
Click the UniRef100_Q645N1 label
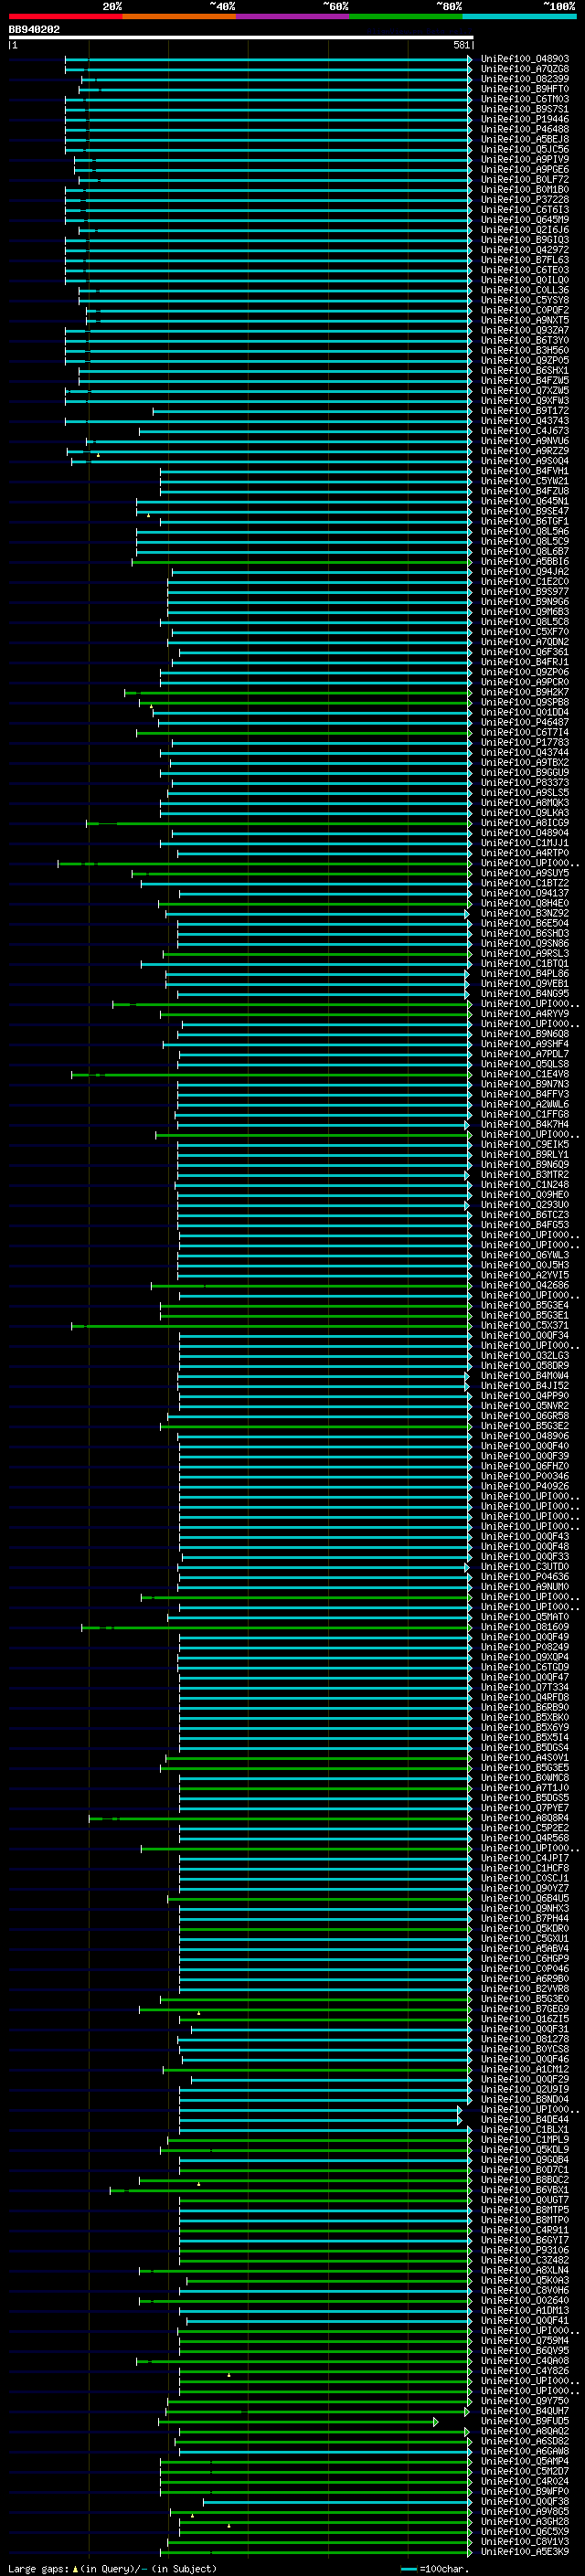(524, 501)
